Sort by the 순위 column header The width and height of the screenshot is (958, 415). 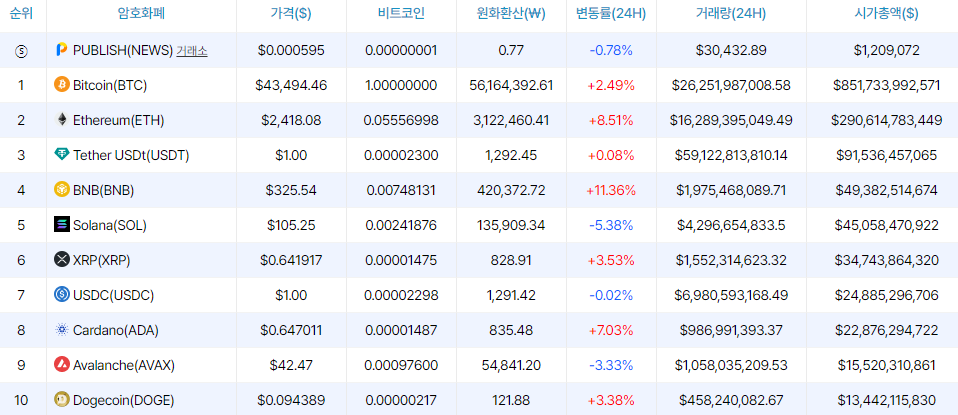click(x=21, y=14)
